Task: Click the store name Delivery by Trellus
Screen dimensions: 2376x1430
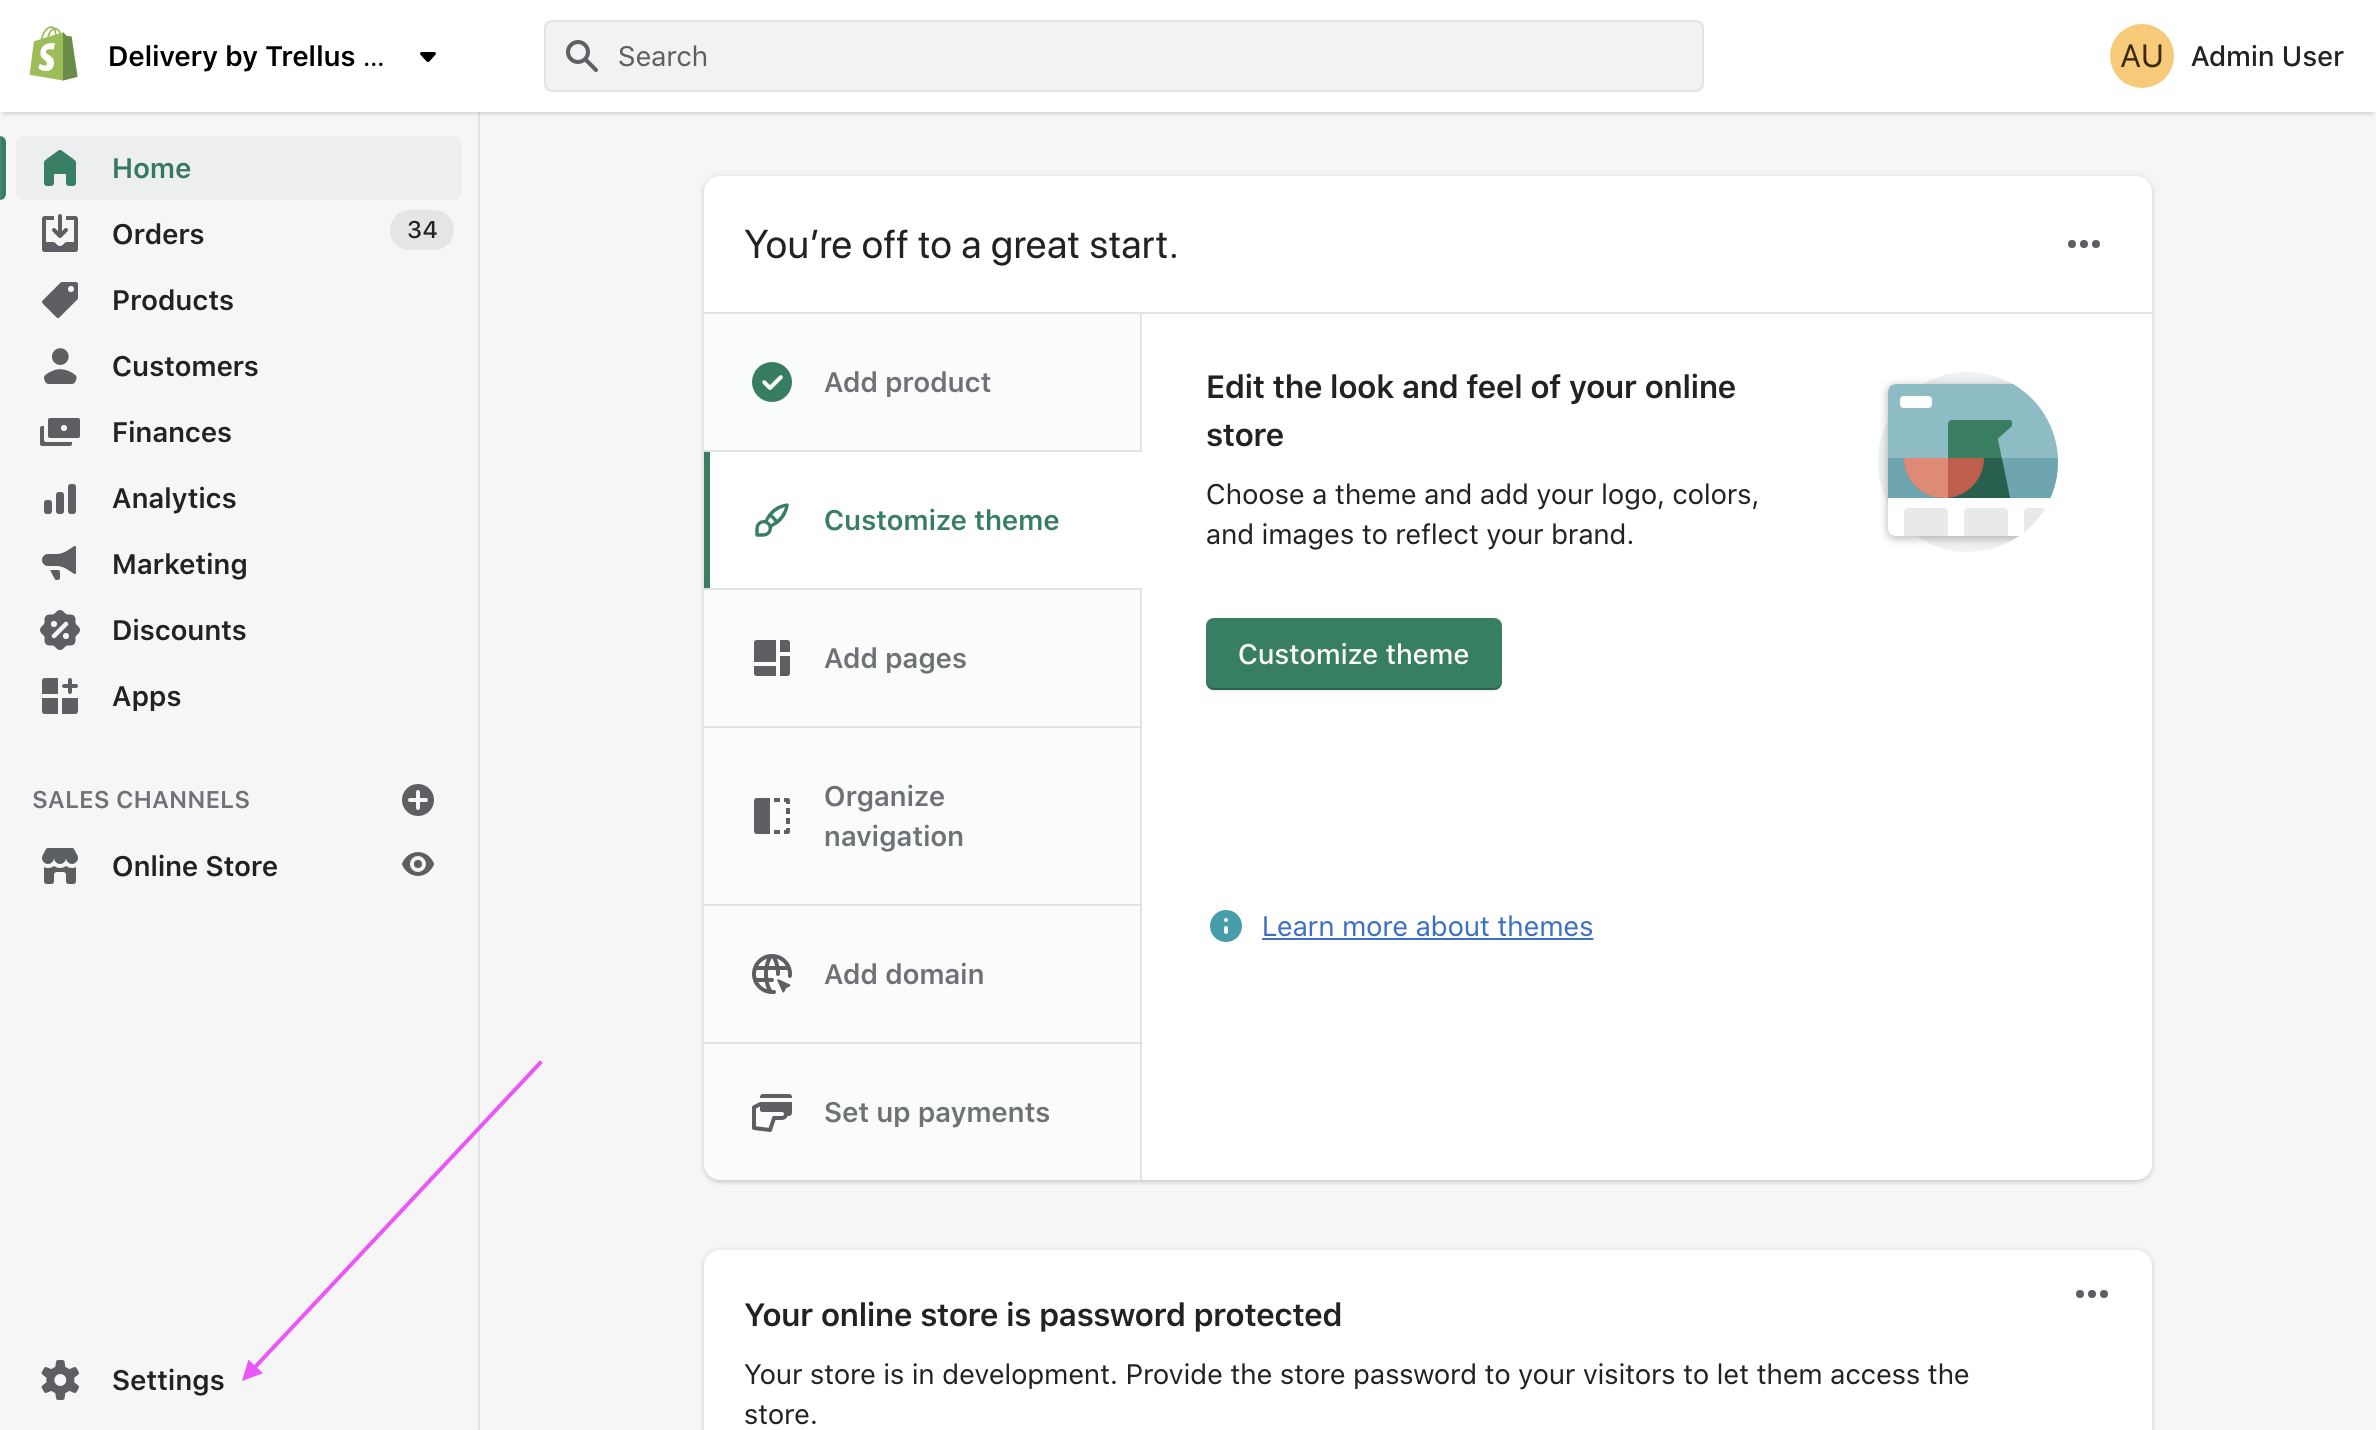Action: [246, 56]
